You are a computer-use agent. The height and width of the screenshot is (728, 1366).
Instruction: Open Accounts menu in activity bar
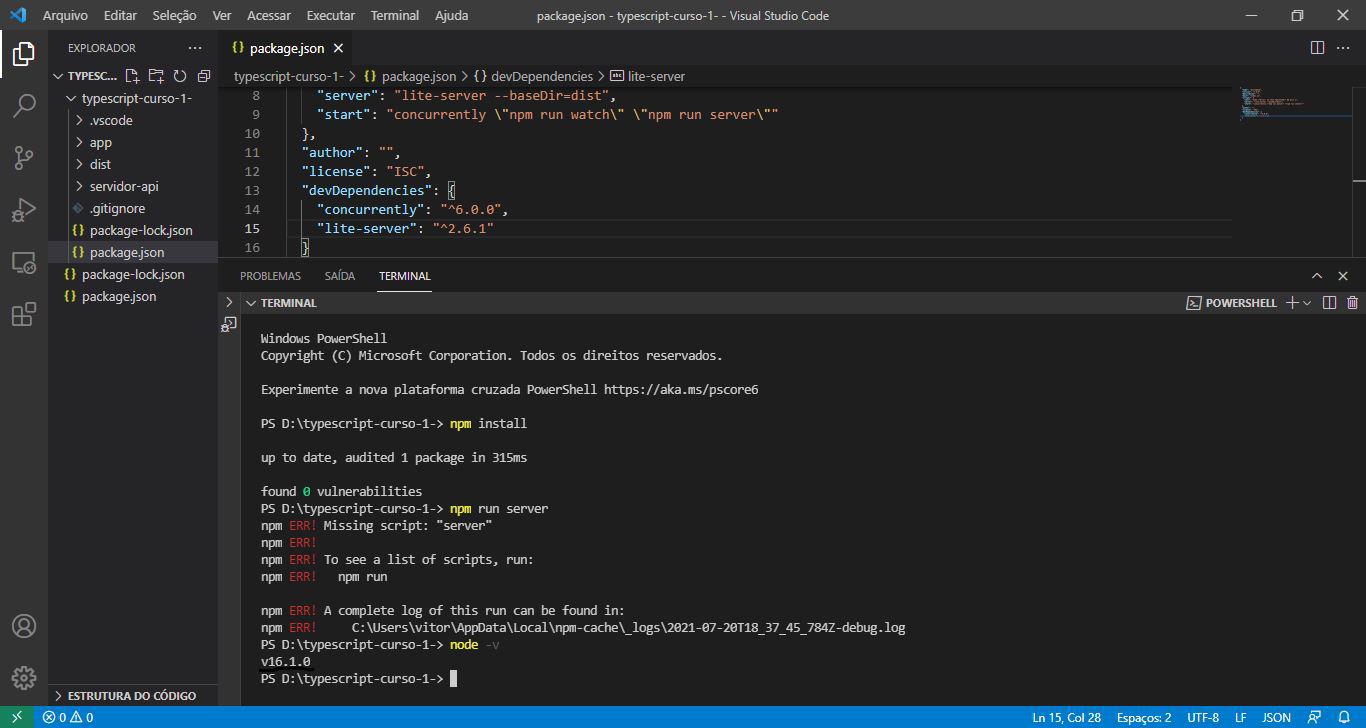pos(24,626)
